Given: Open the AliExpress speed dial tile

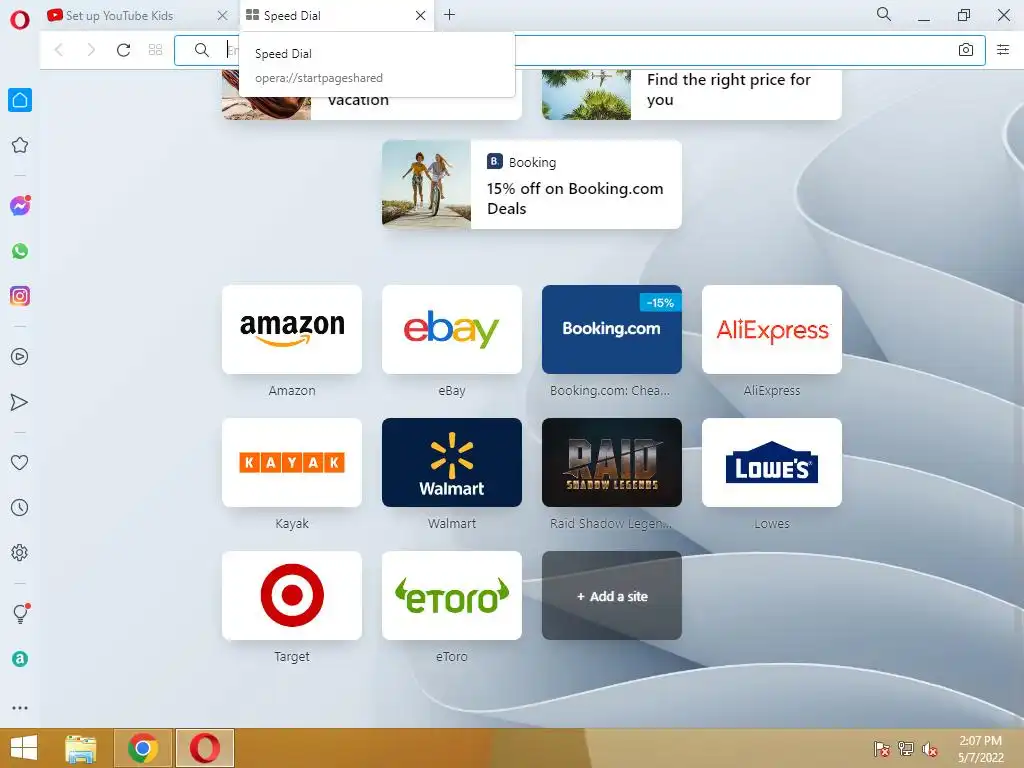Looking at the screenshot, I should 772,329.
